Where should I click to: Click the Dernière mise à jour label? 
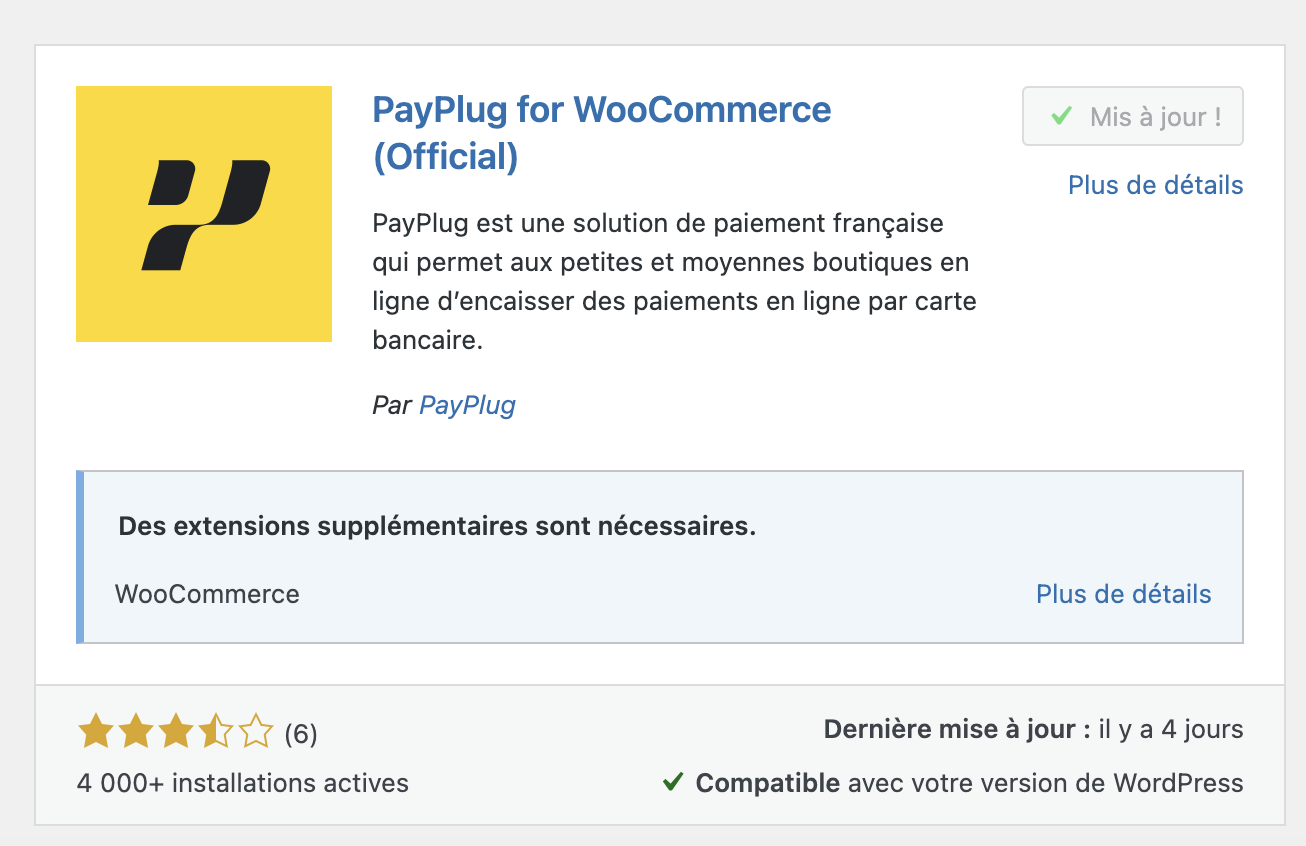pyautogui.click(x=956, y=730)
